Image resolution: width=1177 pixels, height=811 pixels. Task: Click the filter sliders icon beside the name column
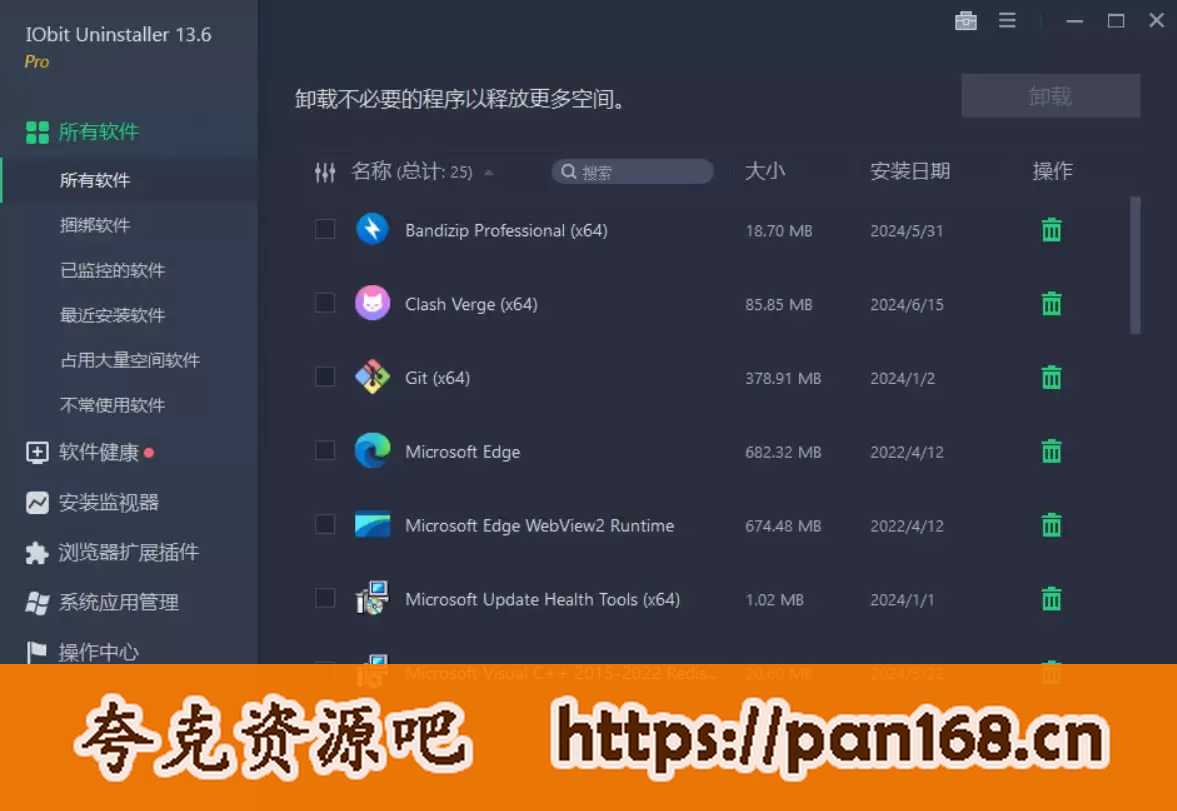324,173
